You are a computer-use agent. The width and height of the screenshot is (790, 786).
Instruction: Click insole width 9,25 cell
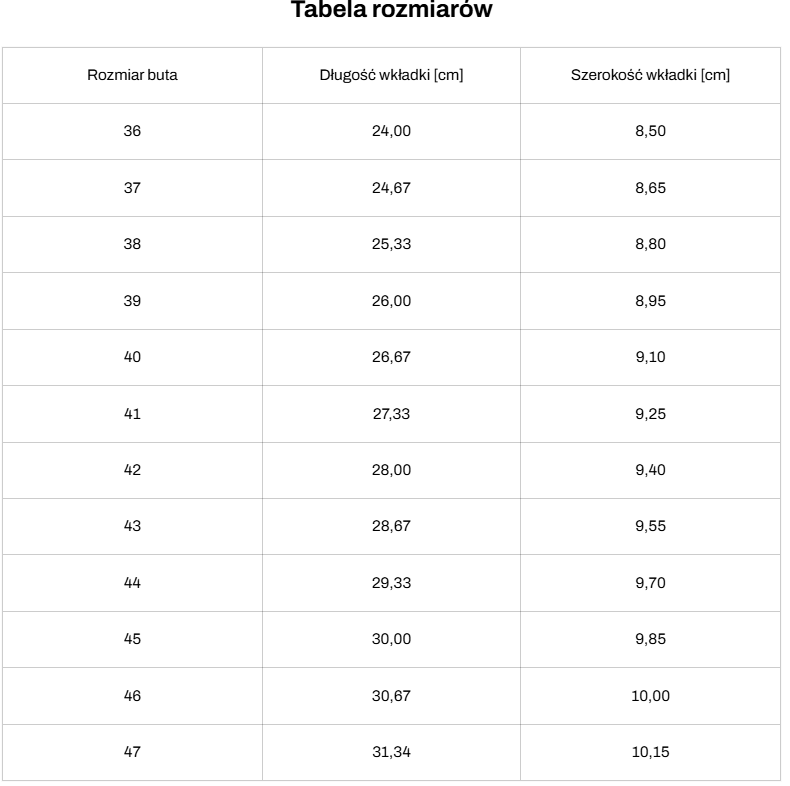(650, 414)
